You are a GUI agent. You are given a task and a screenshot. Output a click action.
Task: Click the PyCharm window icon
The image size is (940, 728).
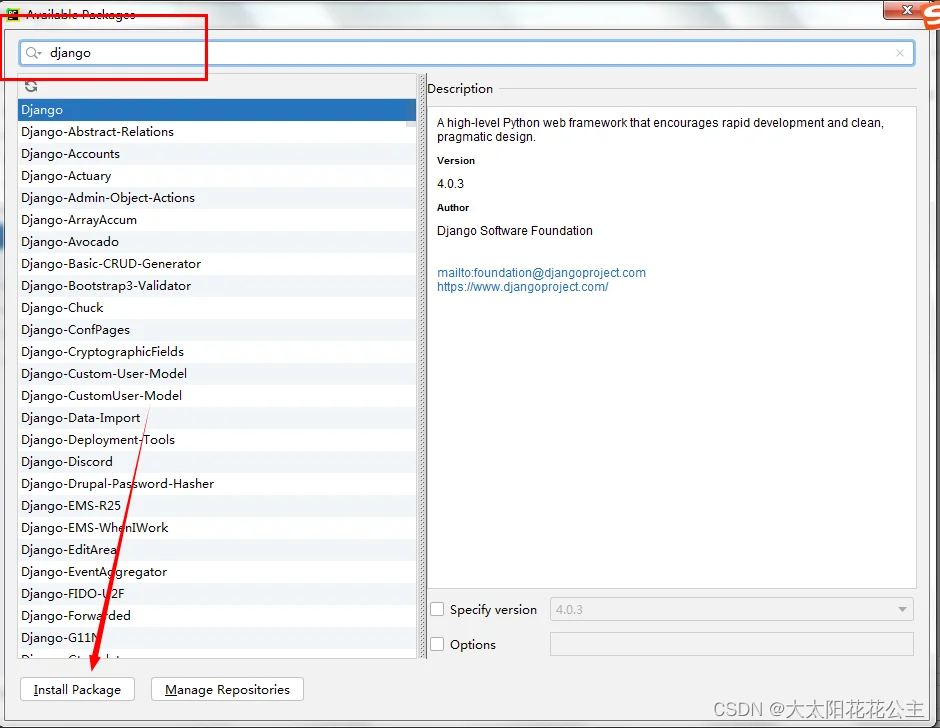pos(13,14)
